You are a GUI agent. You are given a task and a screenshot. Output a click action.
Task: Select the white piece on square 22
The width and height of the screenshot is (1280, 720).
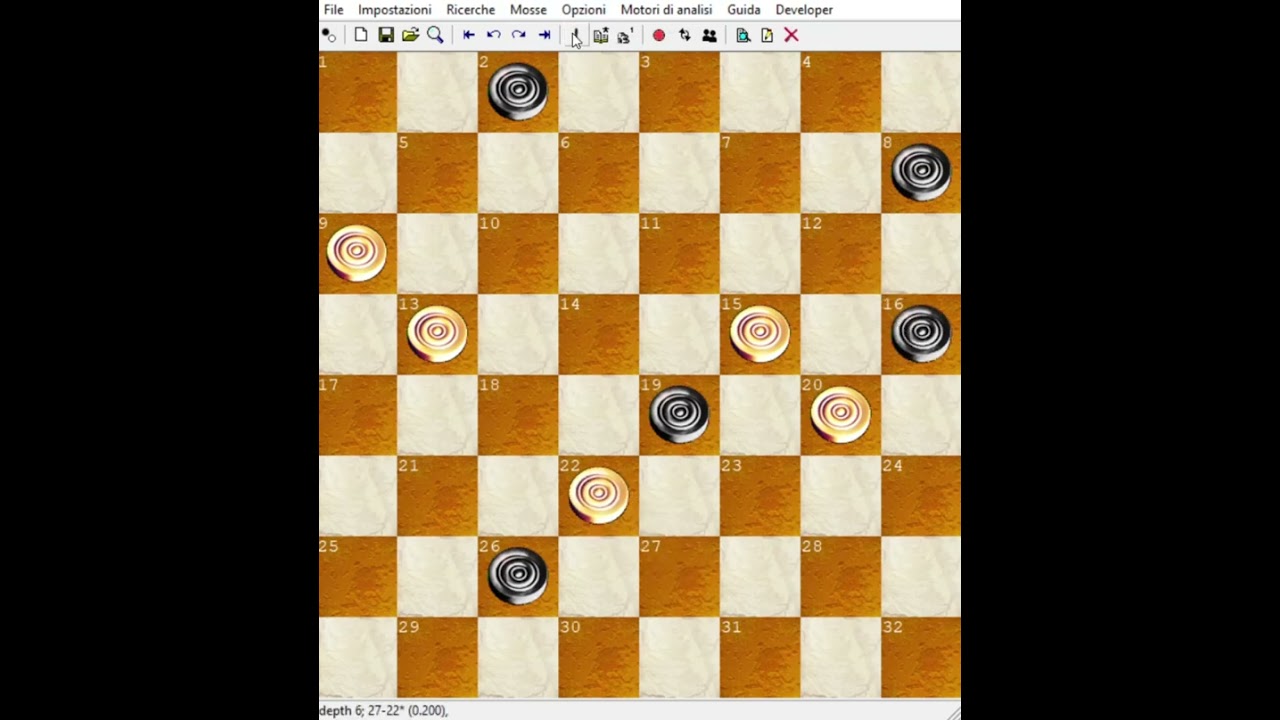pos(599,495)
